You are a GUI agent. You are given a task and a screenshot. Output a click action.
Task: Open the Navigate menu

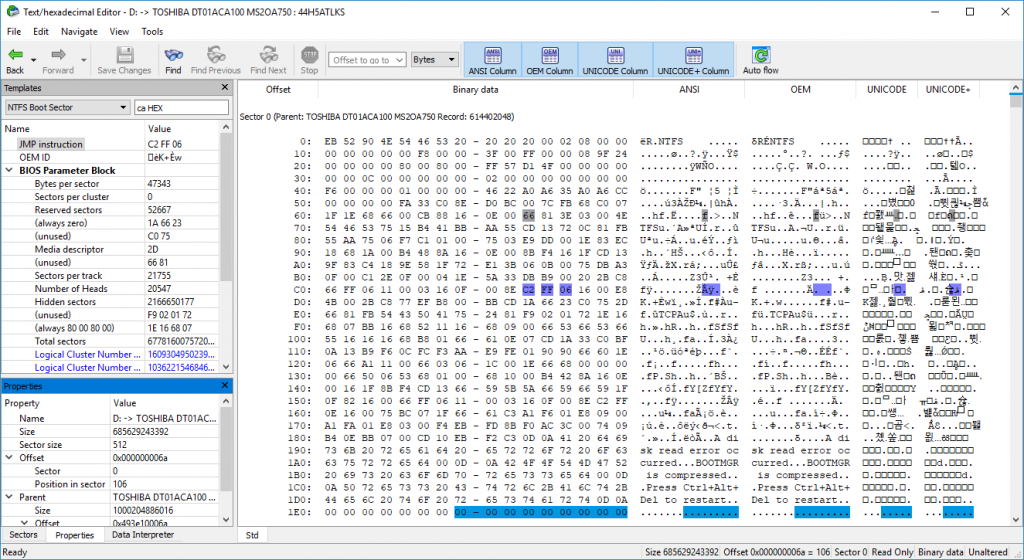click(x=79, y=31)
